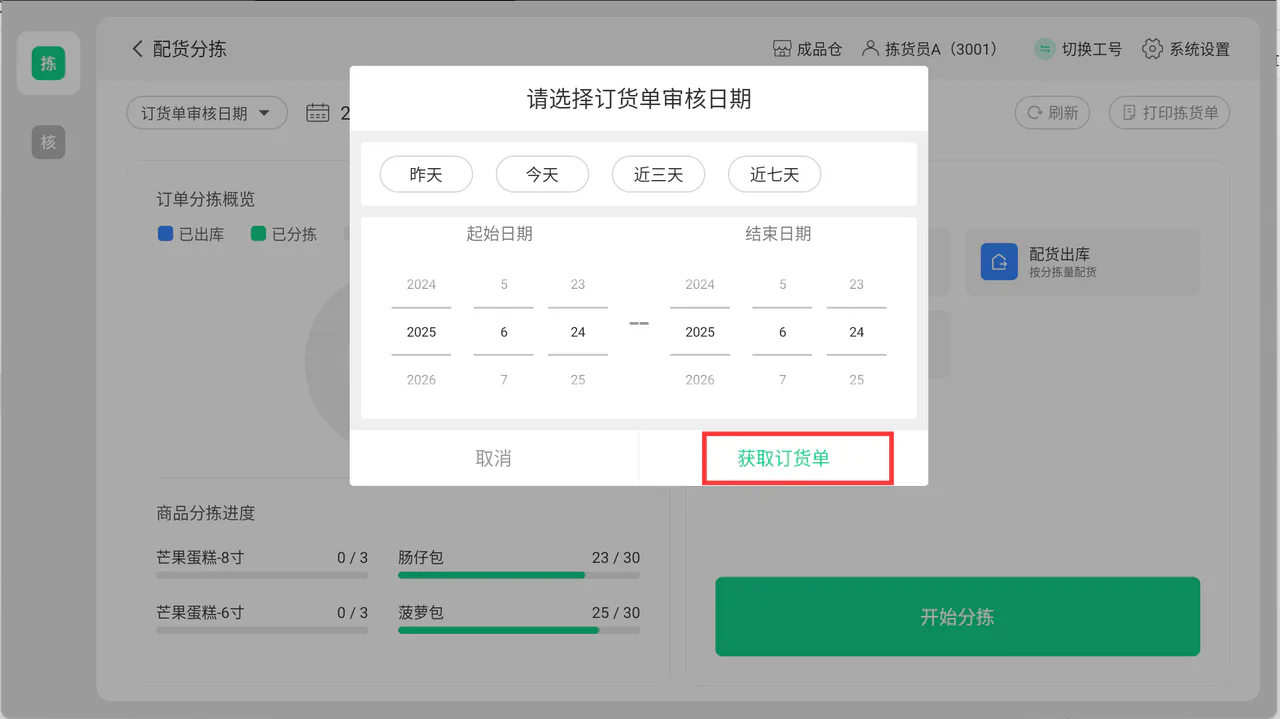This screenshot has width=1280, height=719.
Task: Pick month 5 in 结束日期 column
Action: (x=782, y=284)
